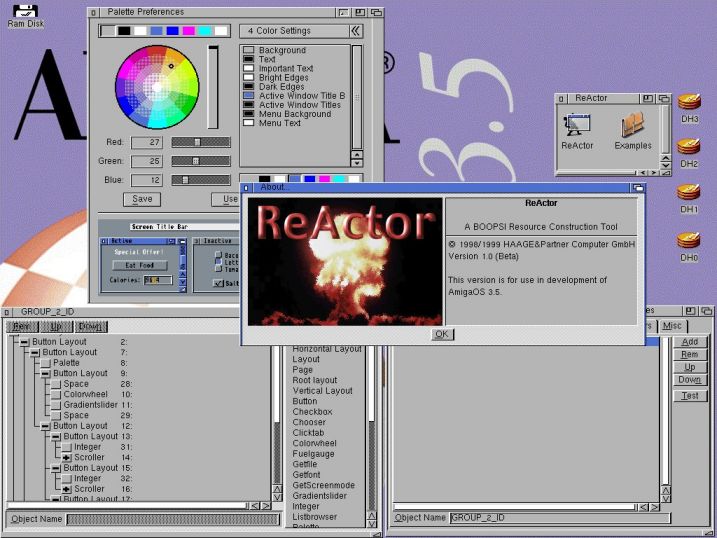
Task: Select the Menu Background color setting
Action: 295,114
